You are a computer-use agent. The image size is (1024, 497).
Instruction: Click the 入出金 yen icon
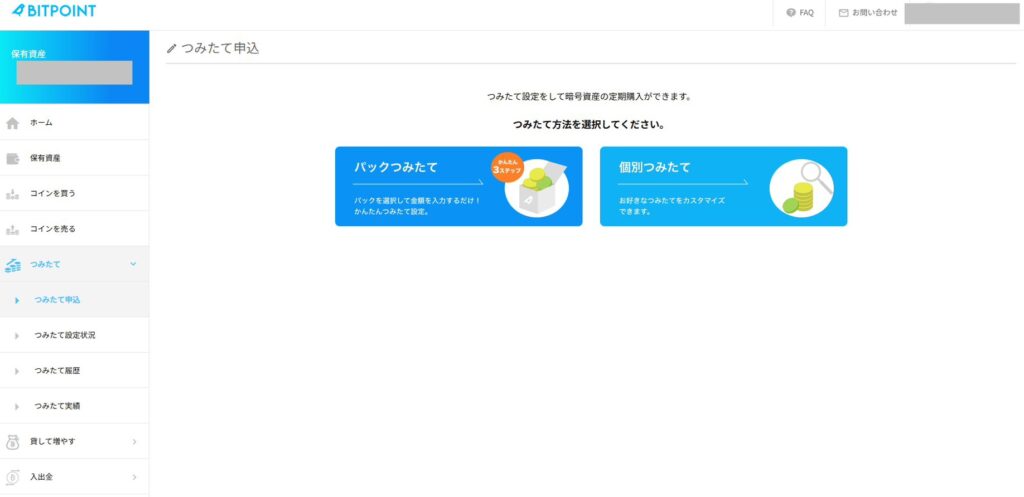(x=13, y=477)
